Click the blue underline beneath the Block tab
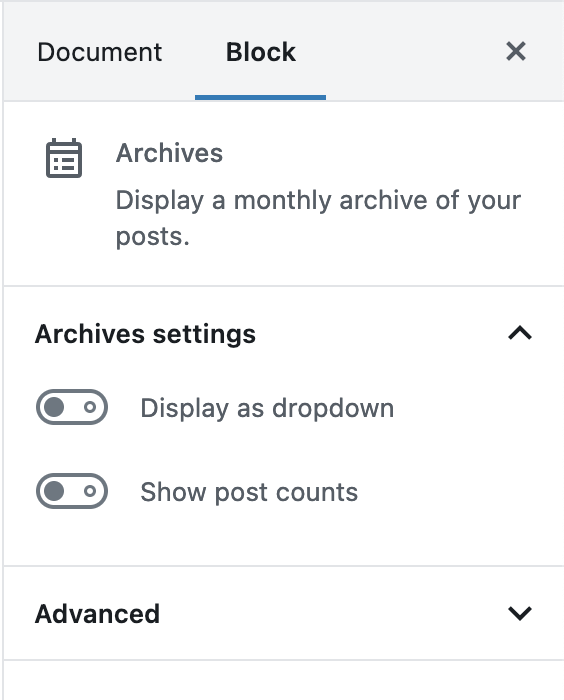 tap(260, 97)
